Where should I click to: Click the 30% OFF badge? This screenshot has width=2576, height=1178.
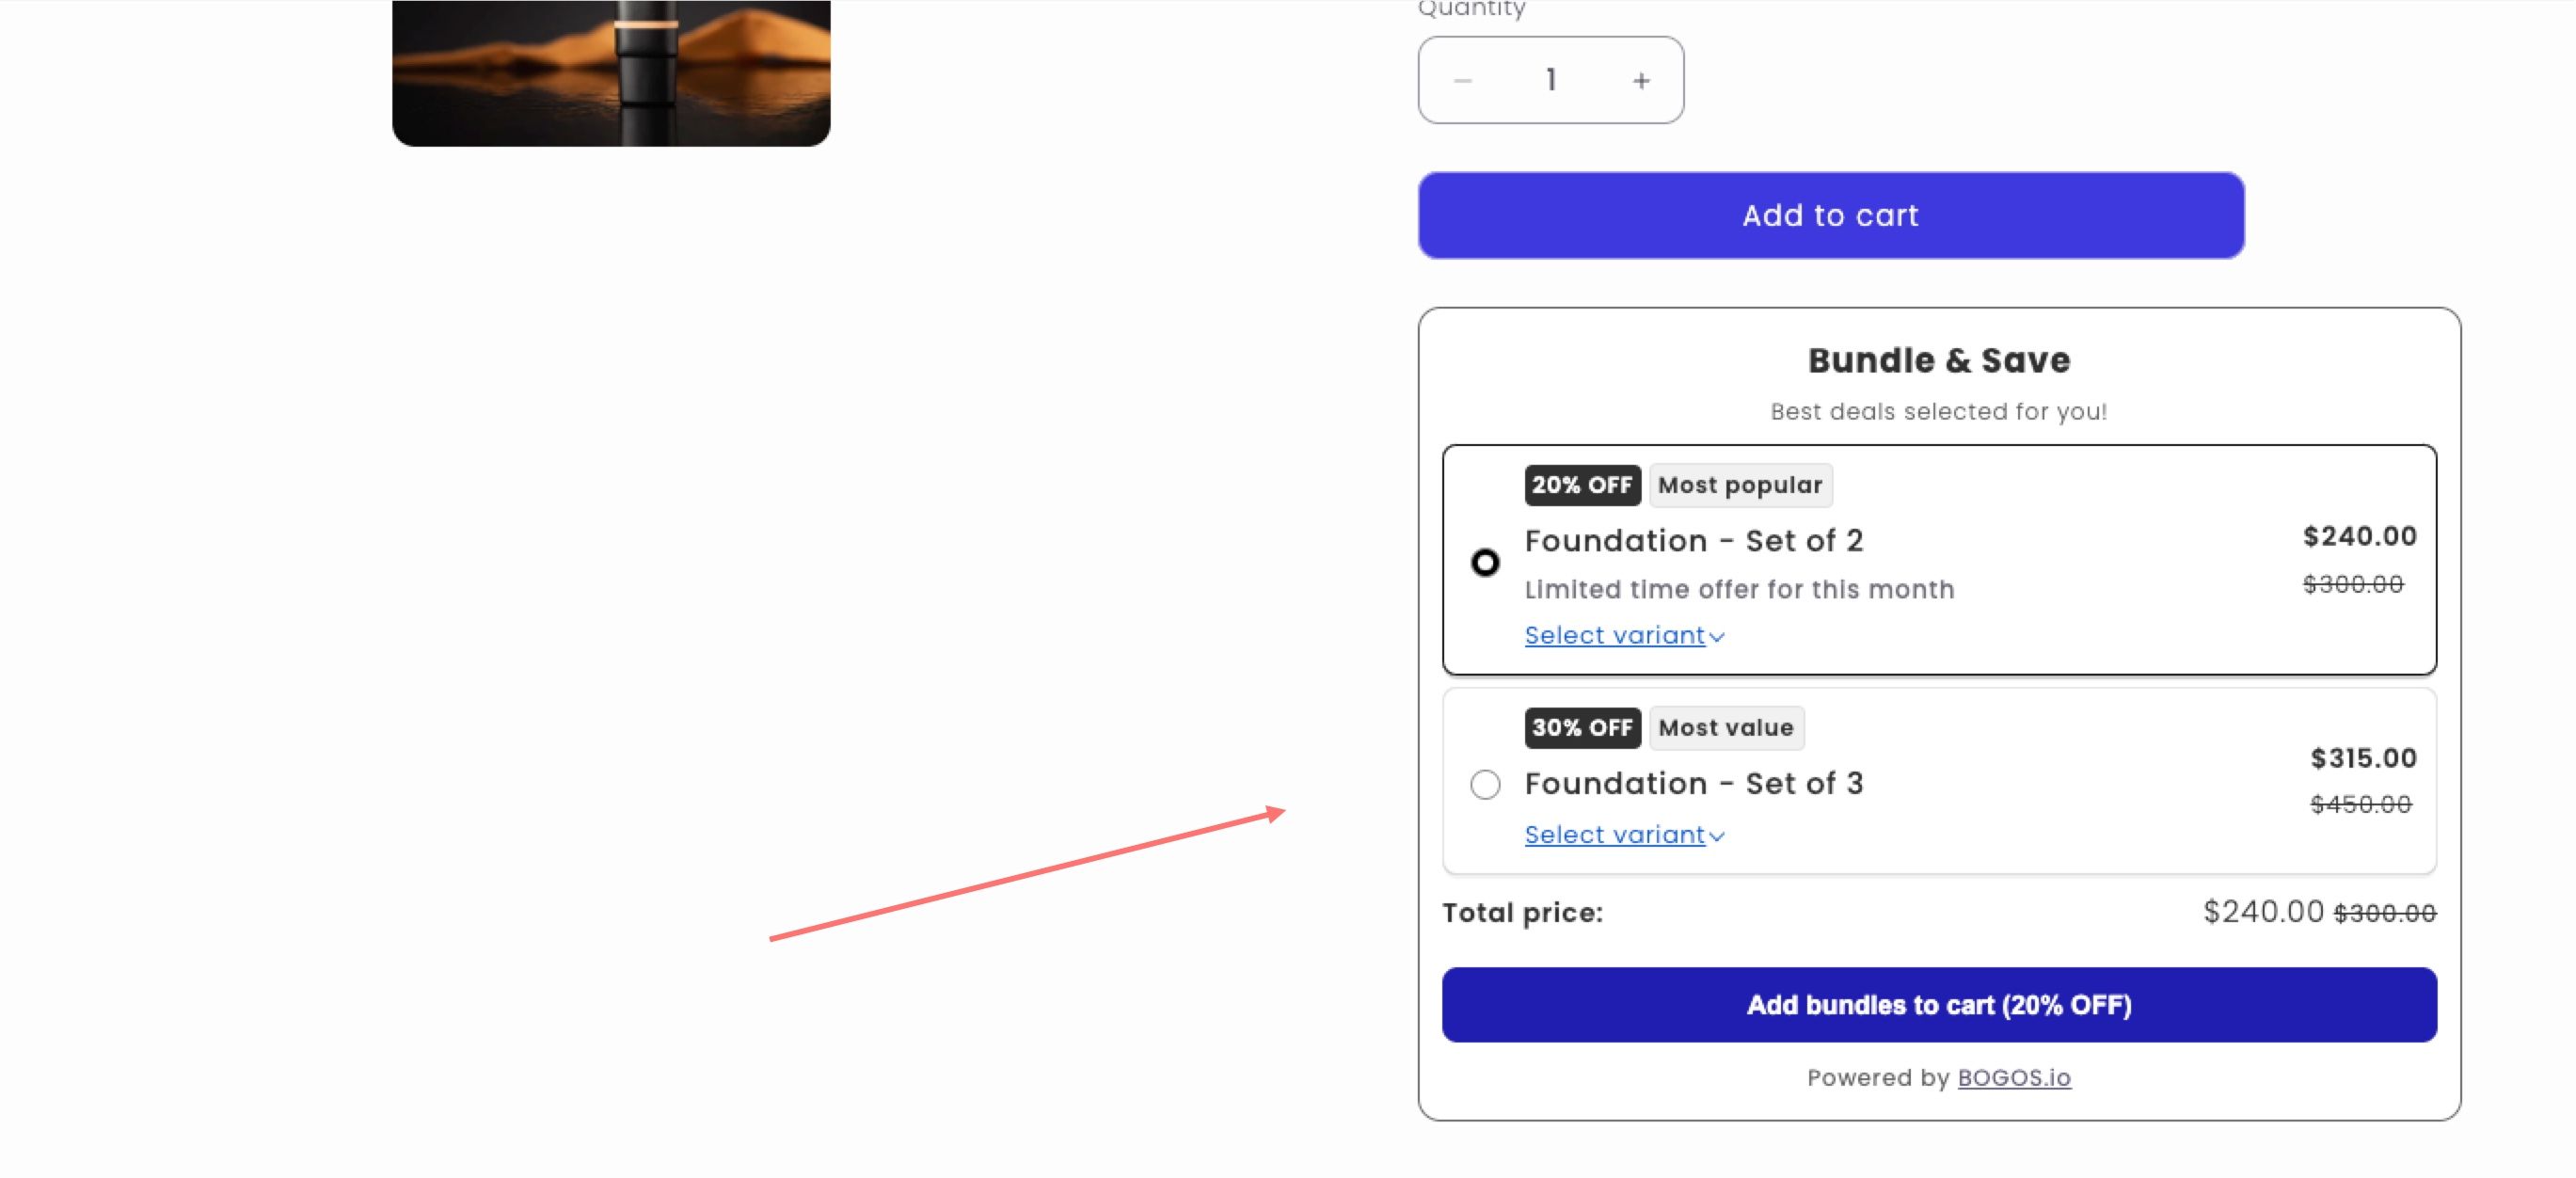1581,728
